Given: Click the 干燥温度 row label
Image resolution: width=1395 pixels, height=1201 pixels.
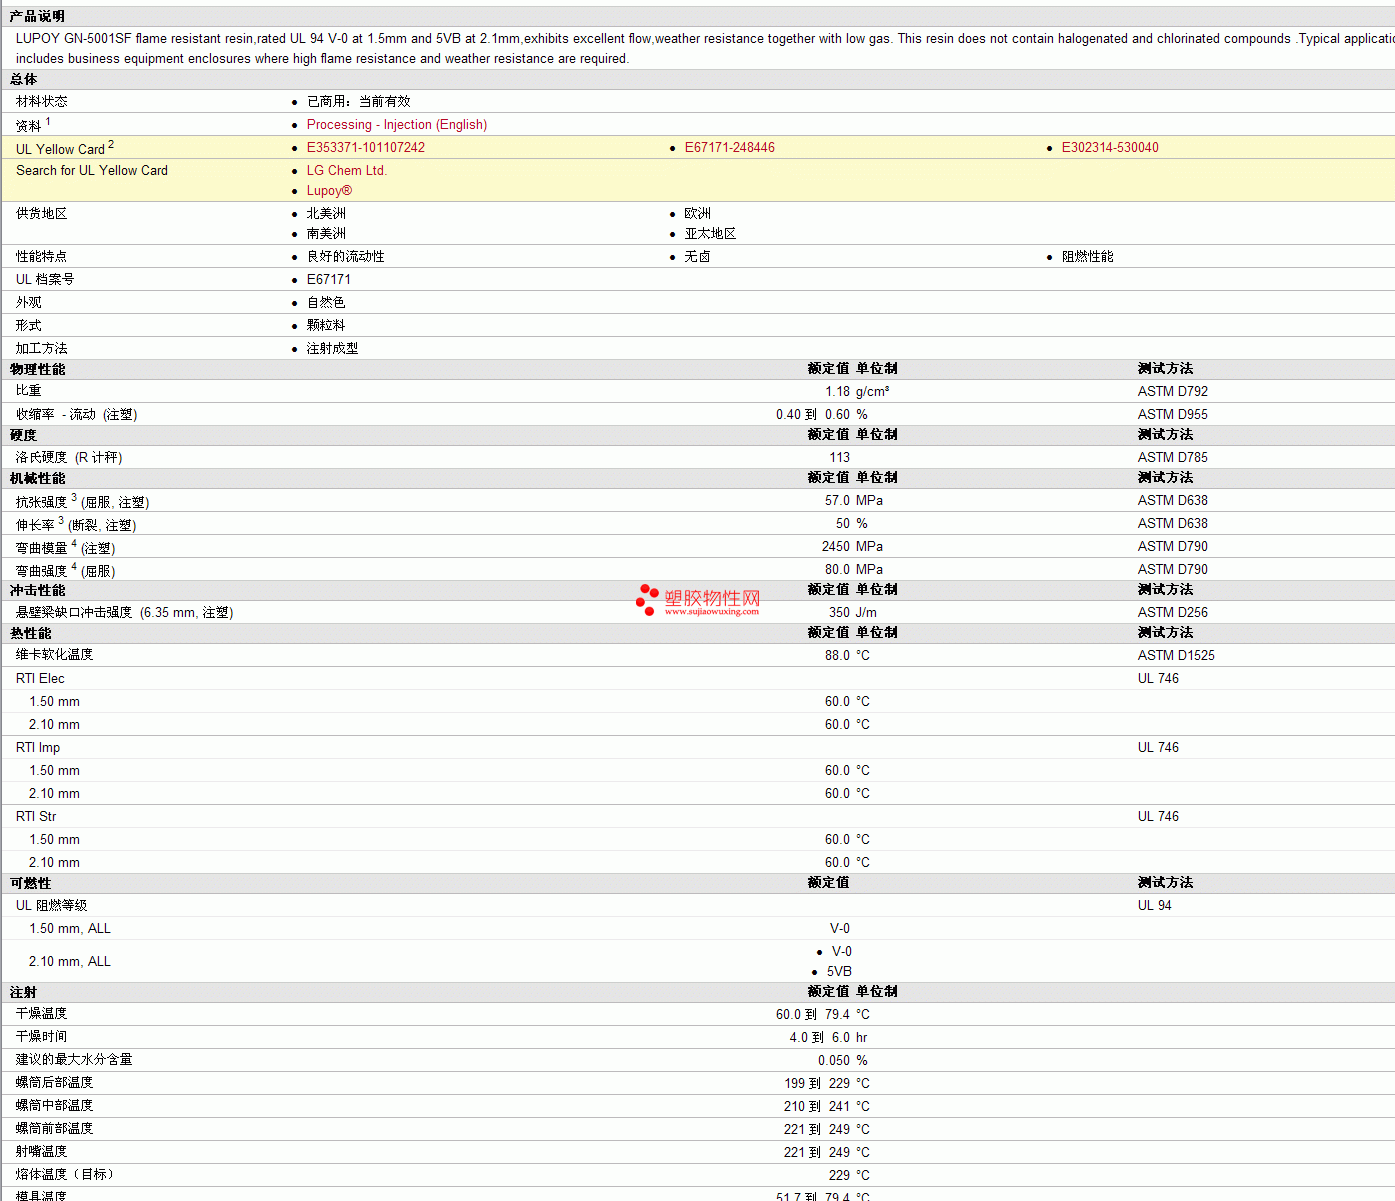Looking at the screenshot, I should [x=42, y=1014].
